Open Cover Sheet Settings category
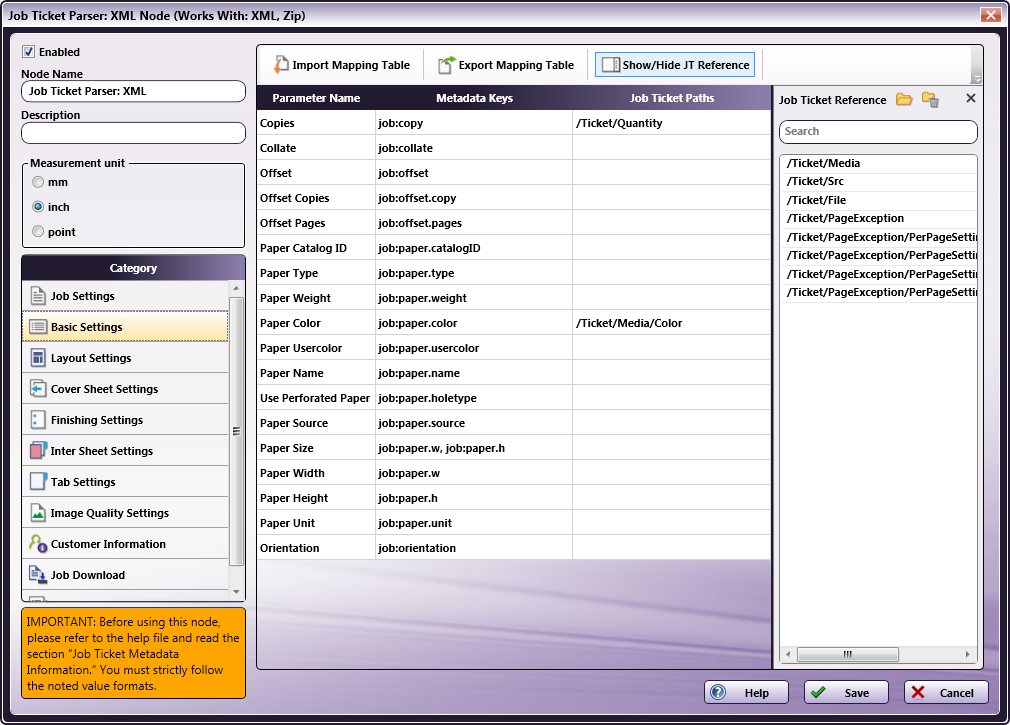The height and width of the screenshot is (725, 1010). point(125,389)
